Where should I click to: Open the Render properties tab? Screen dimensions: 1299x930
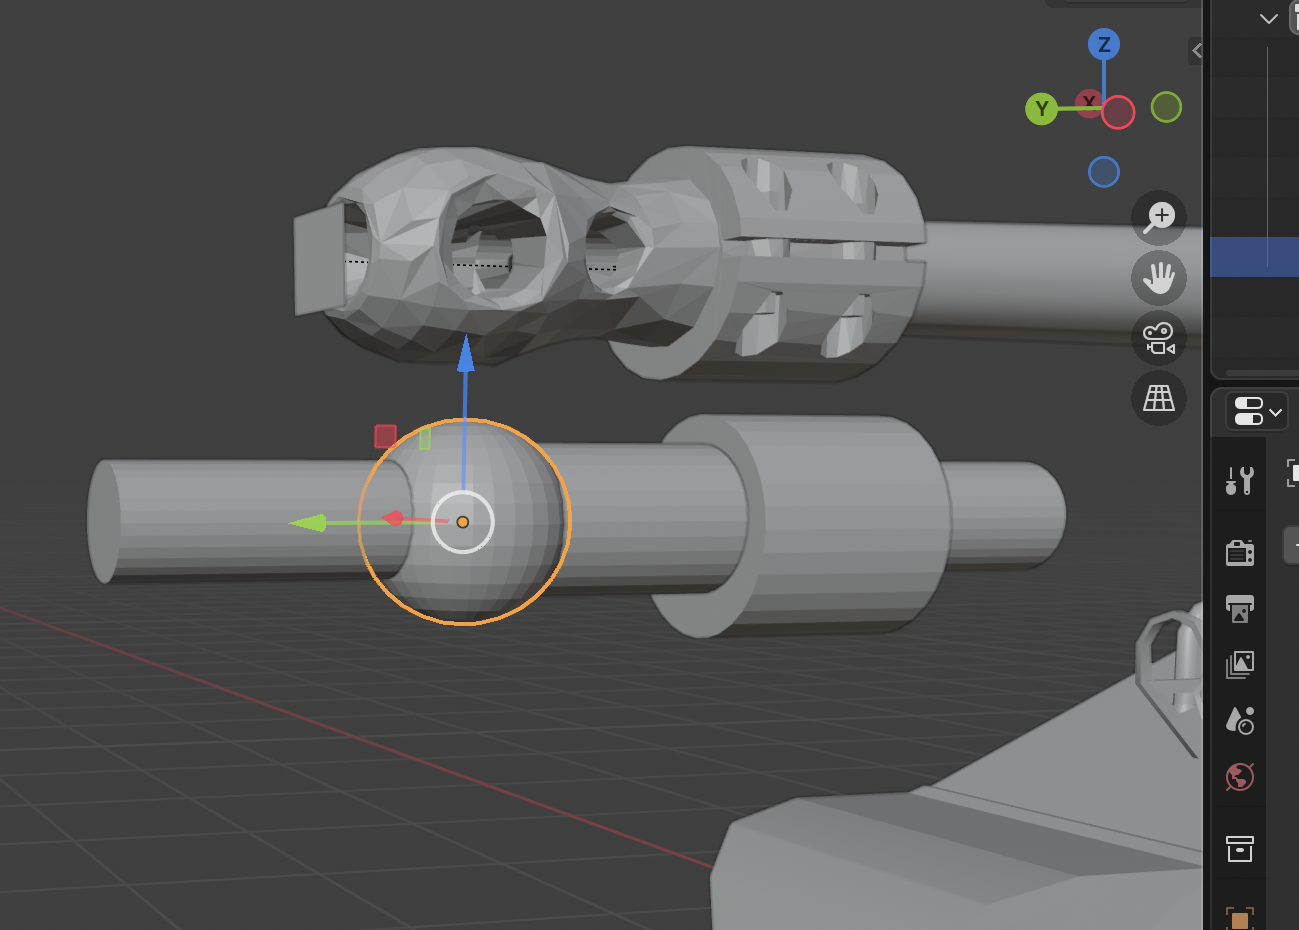1240,552
